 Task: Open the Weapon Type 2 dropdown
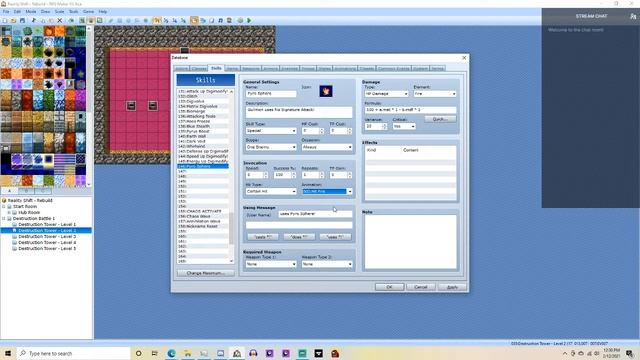327,264
